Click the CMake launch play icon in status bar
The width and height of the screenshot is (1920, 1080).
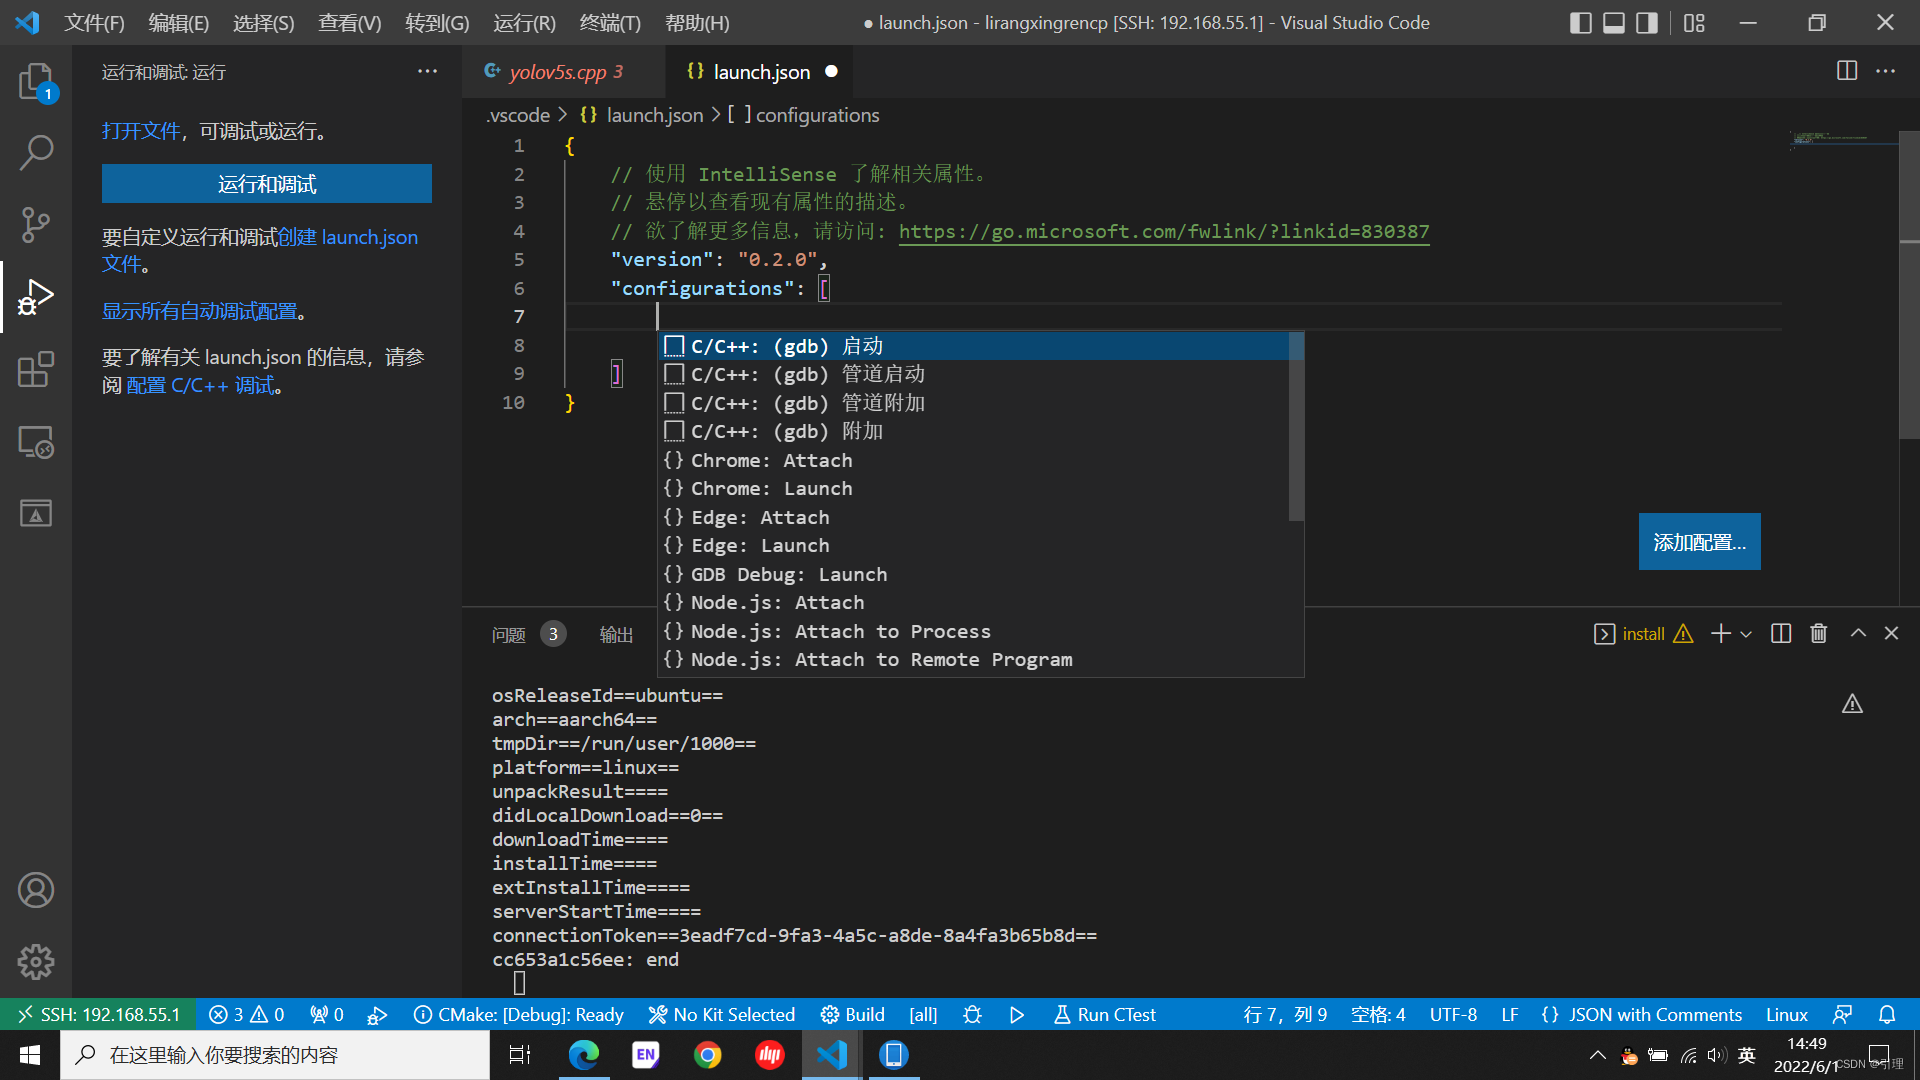pyautogui.click(x=1017, y=1015)
